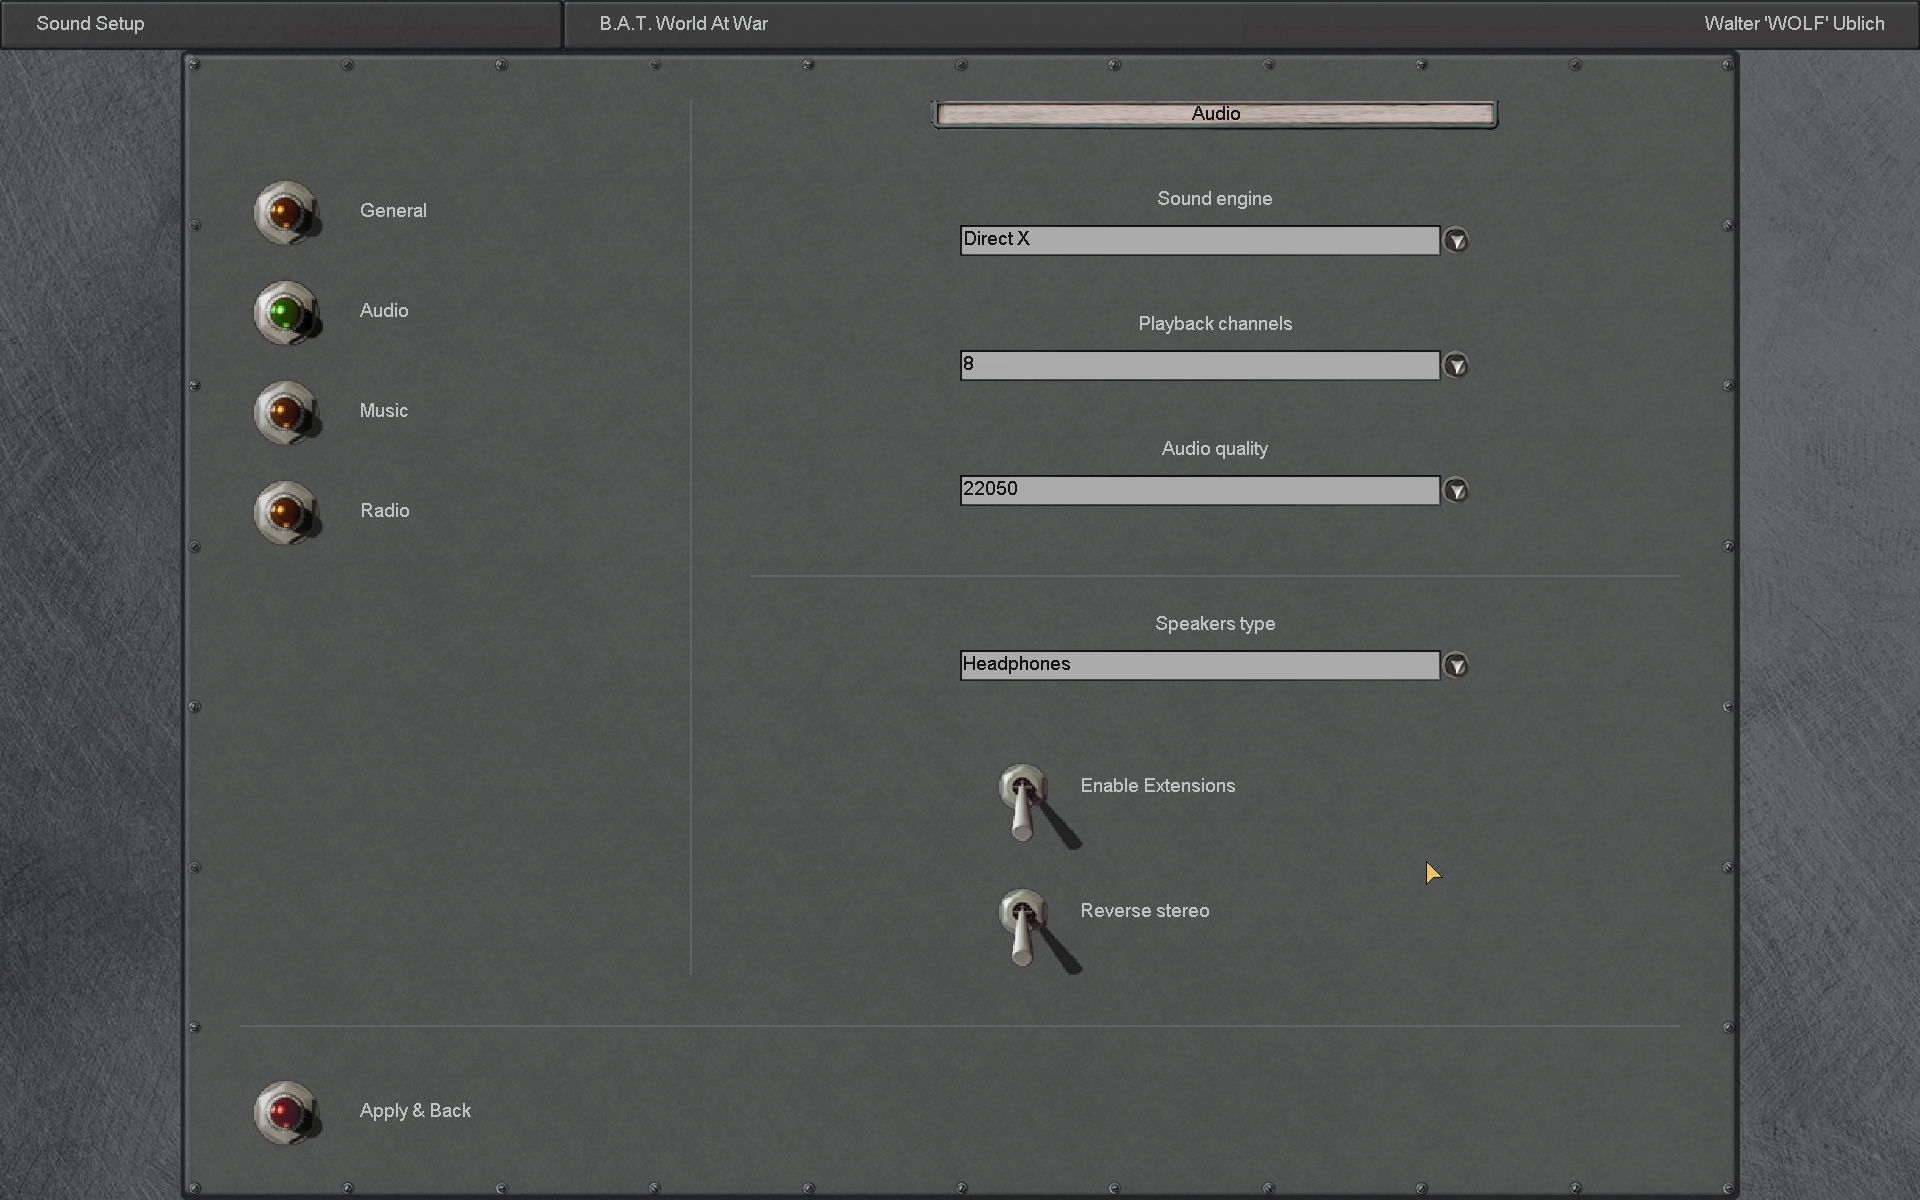
Task: Click the Headphones speakers type field
Action: [x=1199, y=665]
